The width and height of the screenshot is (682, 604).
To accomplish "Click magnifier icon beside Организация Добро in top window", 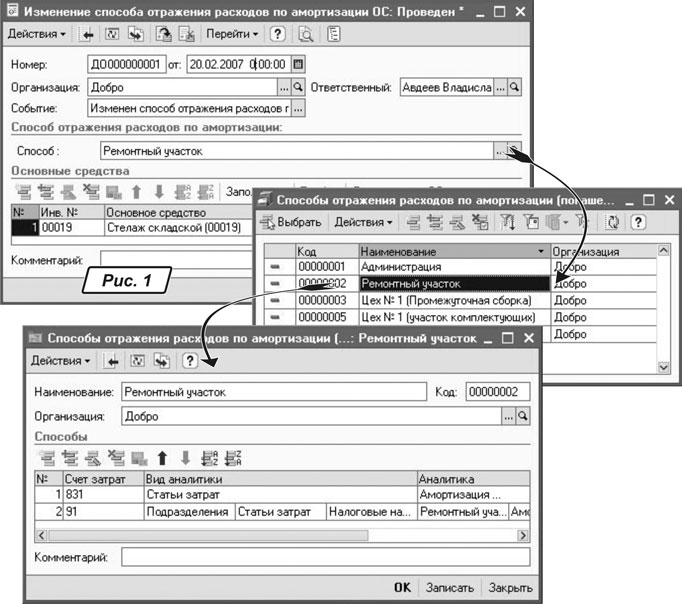I will click(x=297, y=87).
